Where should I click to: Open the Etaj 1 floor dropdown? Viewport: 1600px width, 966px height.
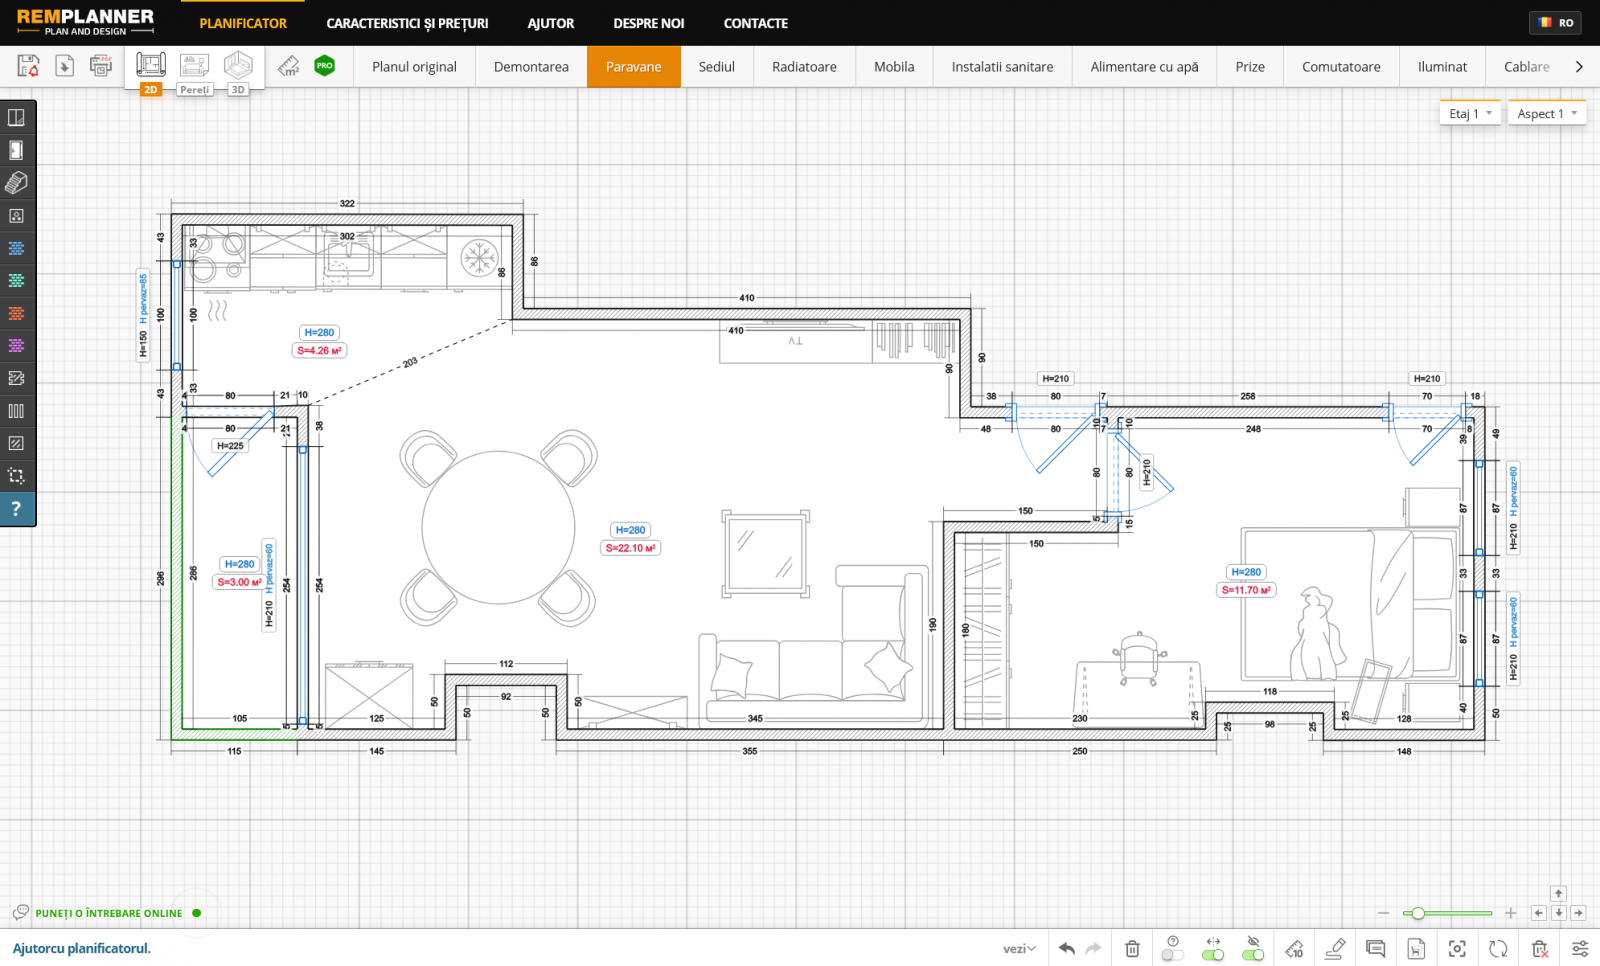(x=1470, y=113)
